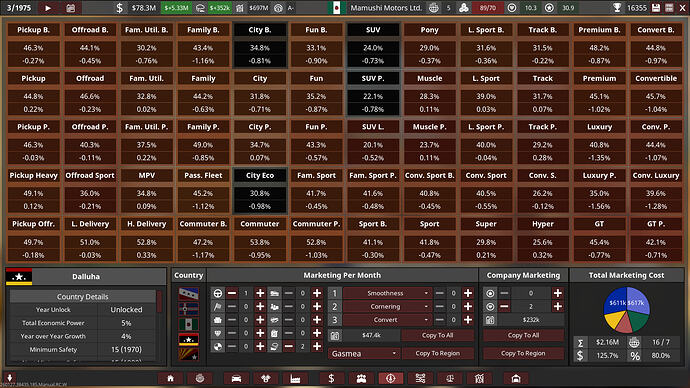
Task: Click the Country Details scrollbar
Action: click(x=159, y=302)
